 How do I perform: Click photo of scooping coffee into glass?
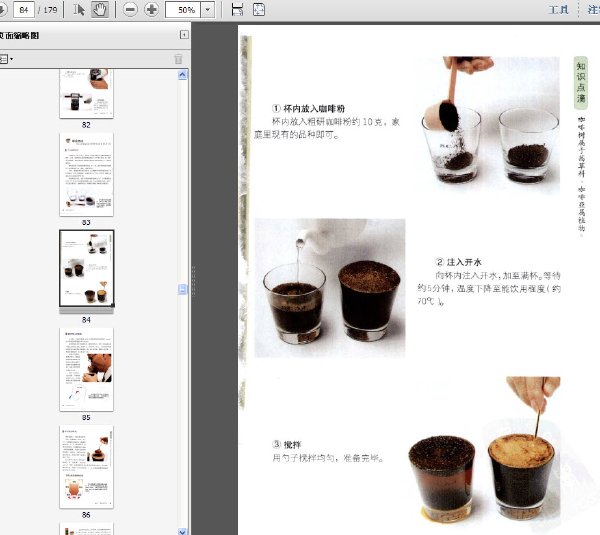pyautogui.click(x=488, y=123)
